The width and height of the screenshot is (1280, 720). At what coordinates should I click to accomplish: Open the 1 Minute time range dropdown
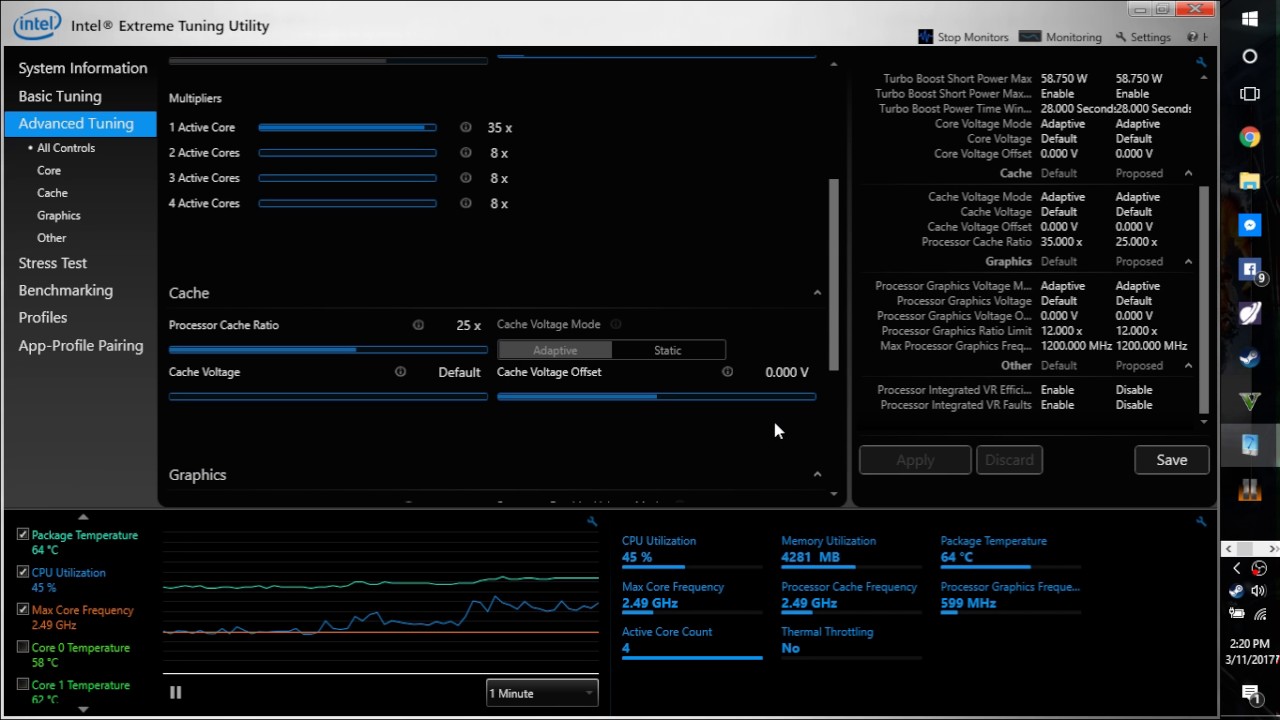(x=542, y=693)
